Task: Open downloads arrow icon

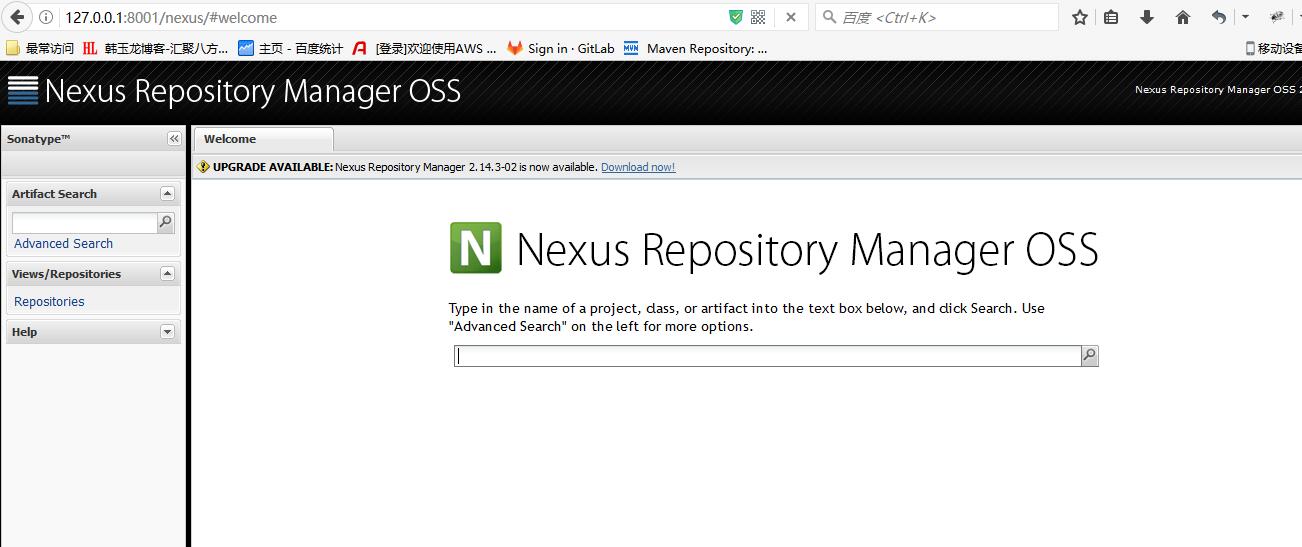Action: point(1147,17)
